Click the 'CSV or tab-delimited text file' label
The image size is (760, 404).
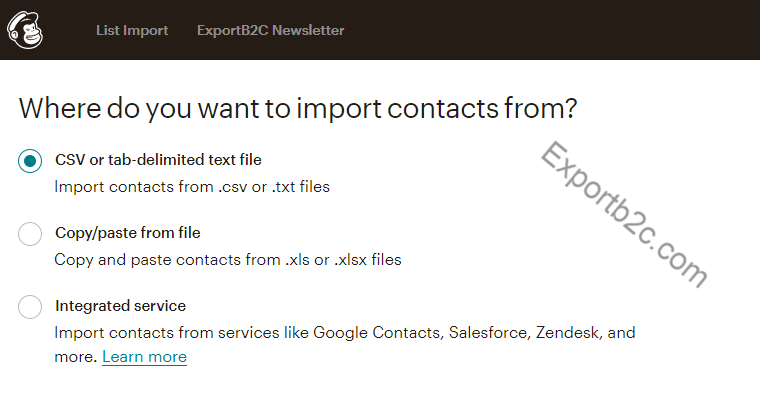(x=158, y=160)
